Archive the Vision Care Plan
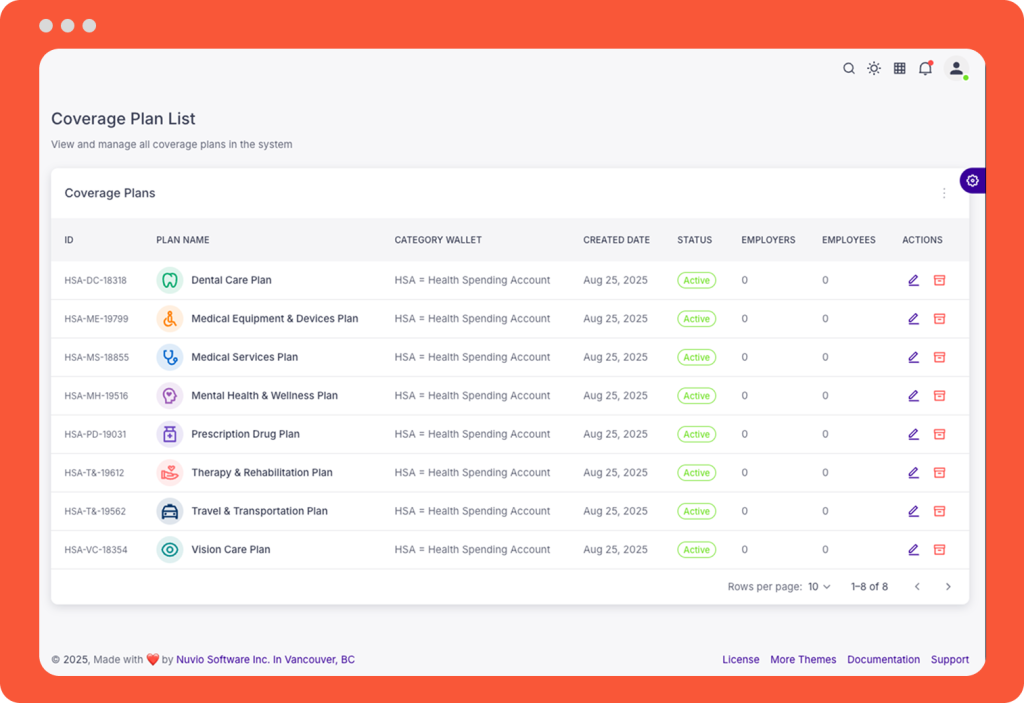 click(x=939, y=549)
